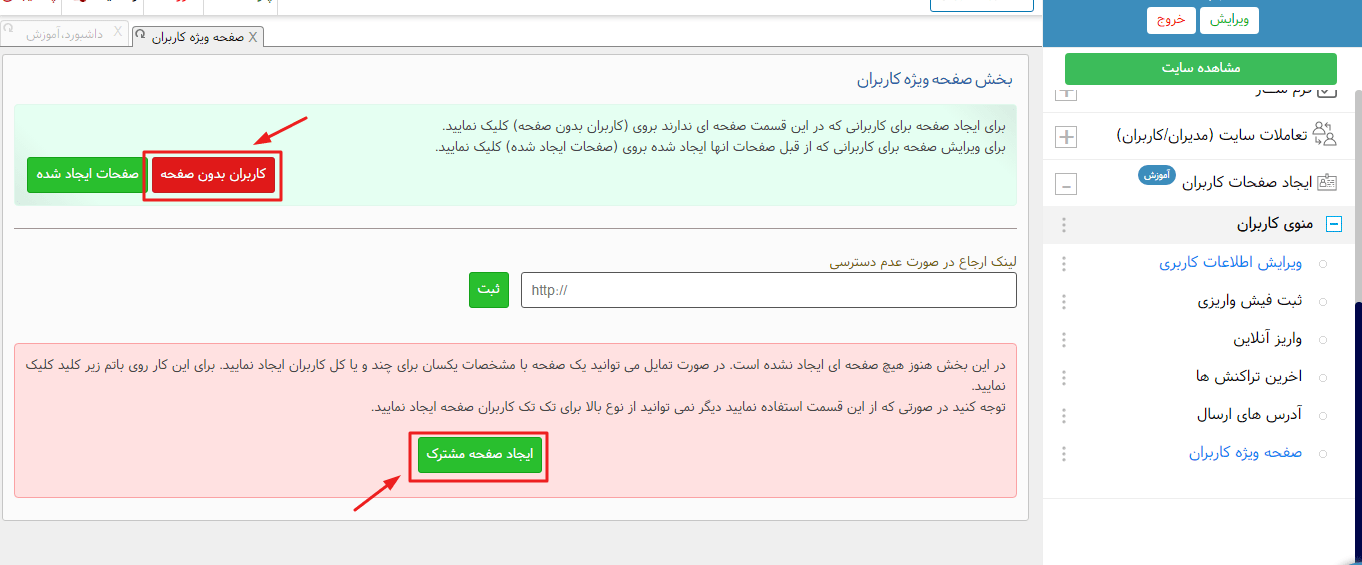
Task: Click the red 'خروج' logout button
Action: pyautogui.click(x=1171, y=20)
